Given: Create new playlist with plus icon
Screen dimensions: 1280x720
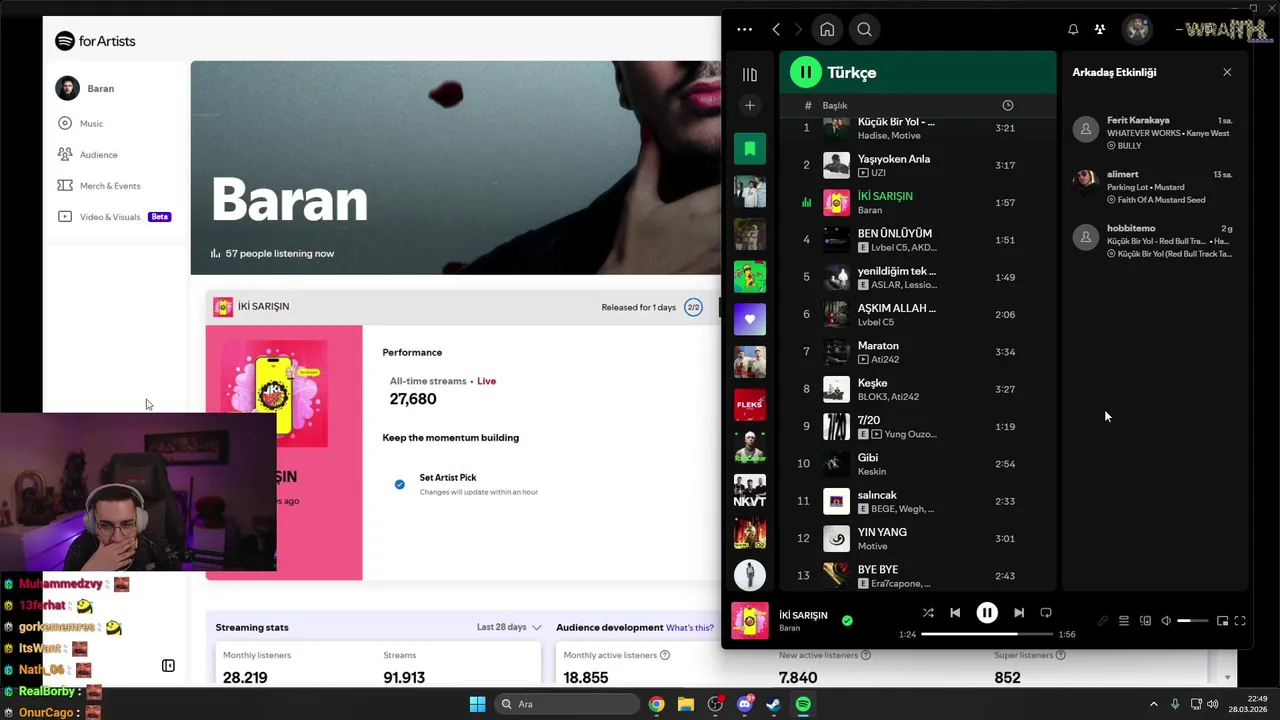Looking at the screenshot, I should tap(750, 105).
